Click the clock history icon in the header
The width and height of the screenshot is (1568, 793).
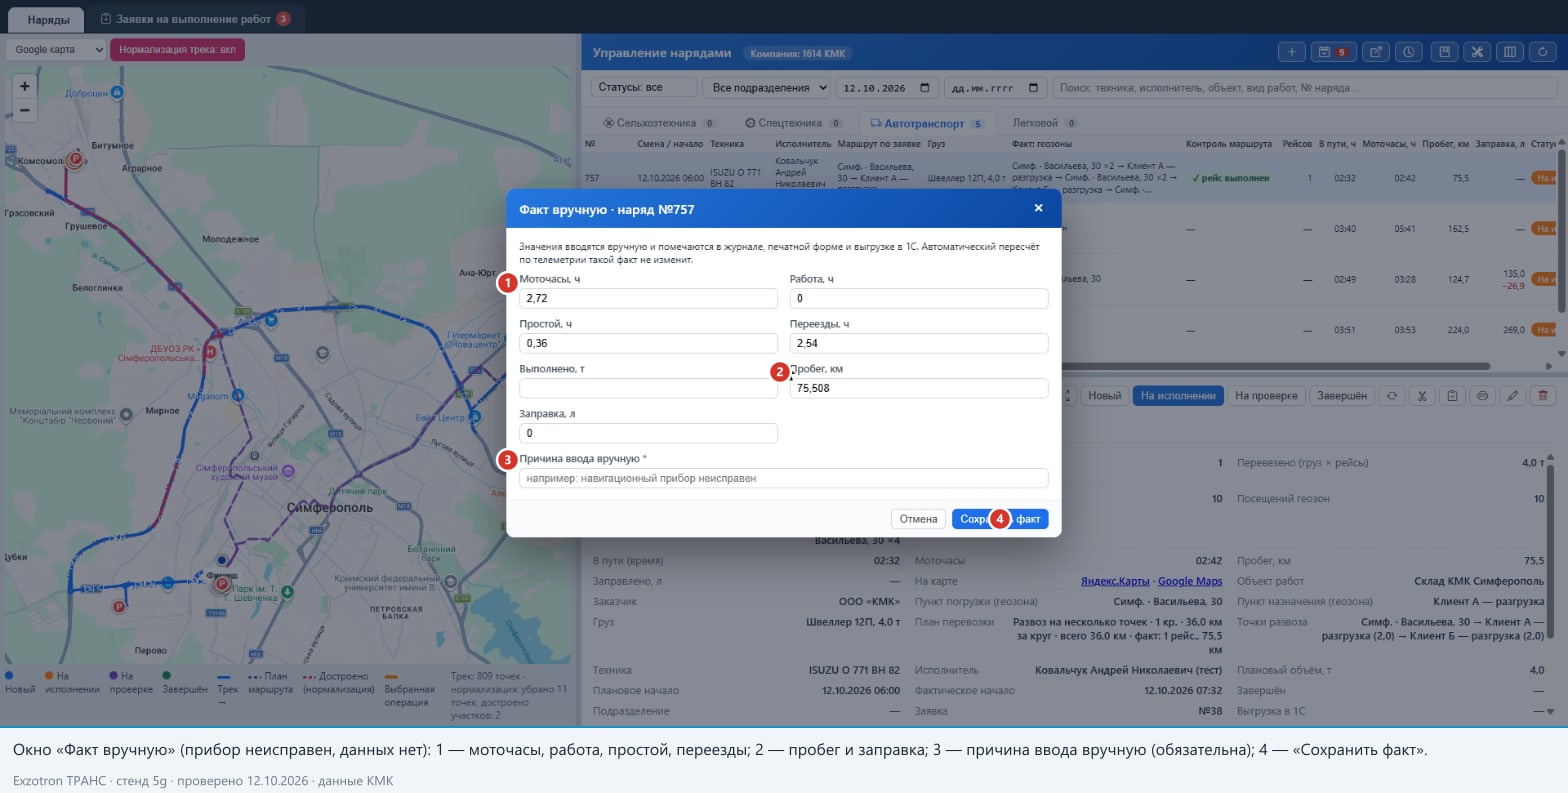1408,52
